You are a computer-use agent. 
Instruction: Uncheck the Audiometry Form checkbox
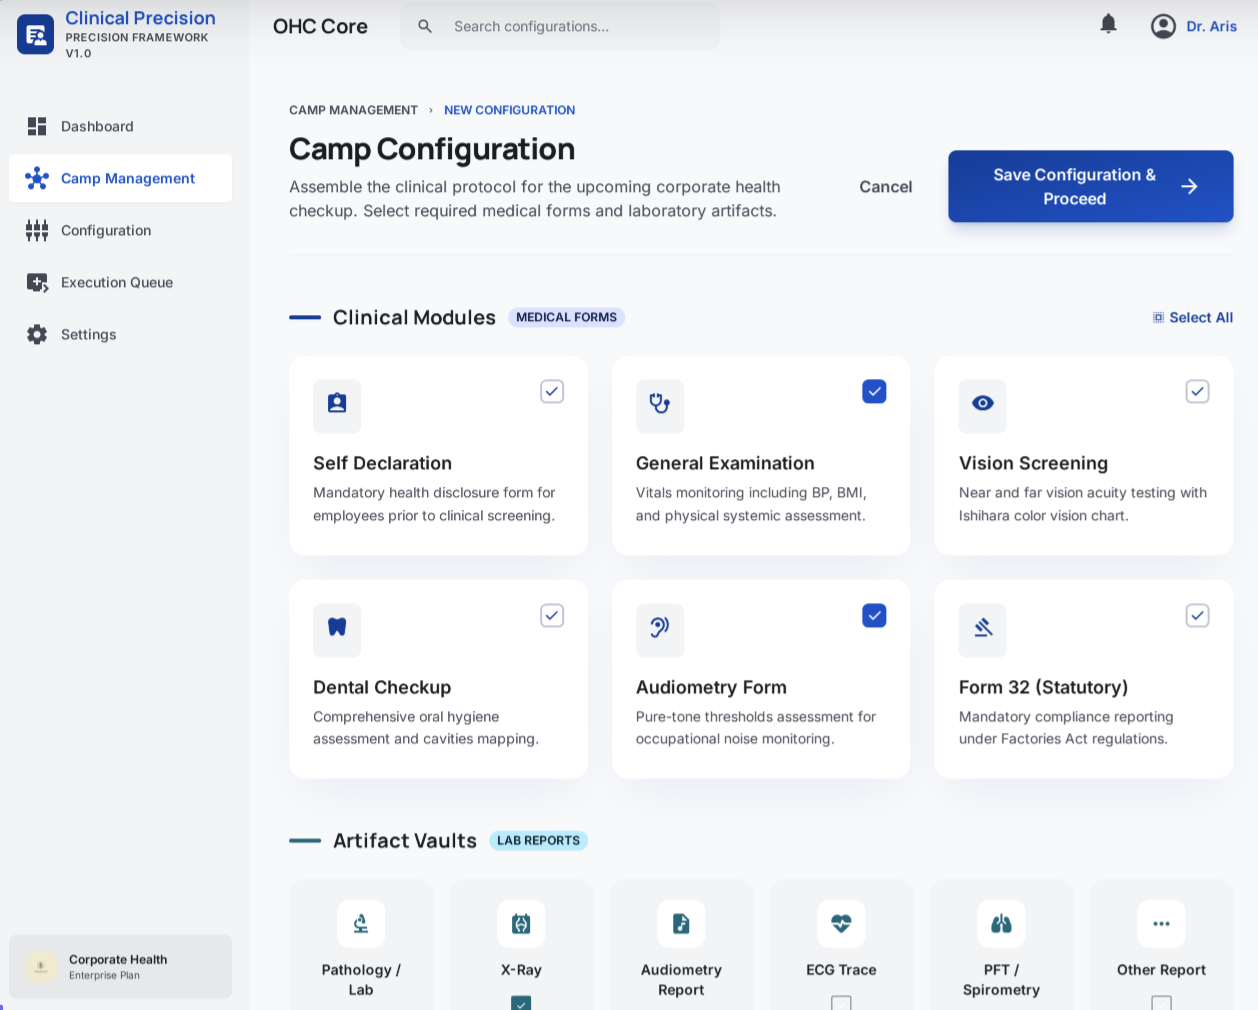874,616
